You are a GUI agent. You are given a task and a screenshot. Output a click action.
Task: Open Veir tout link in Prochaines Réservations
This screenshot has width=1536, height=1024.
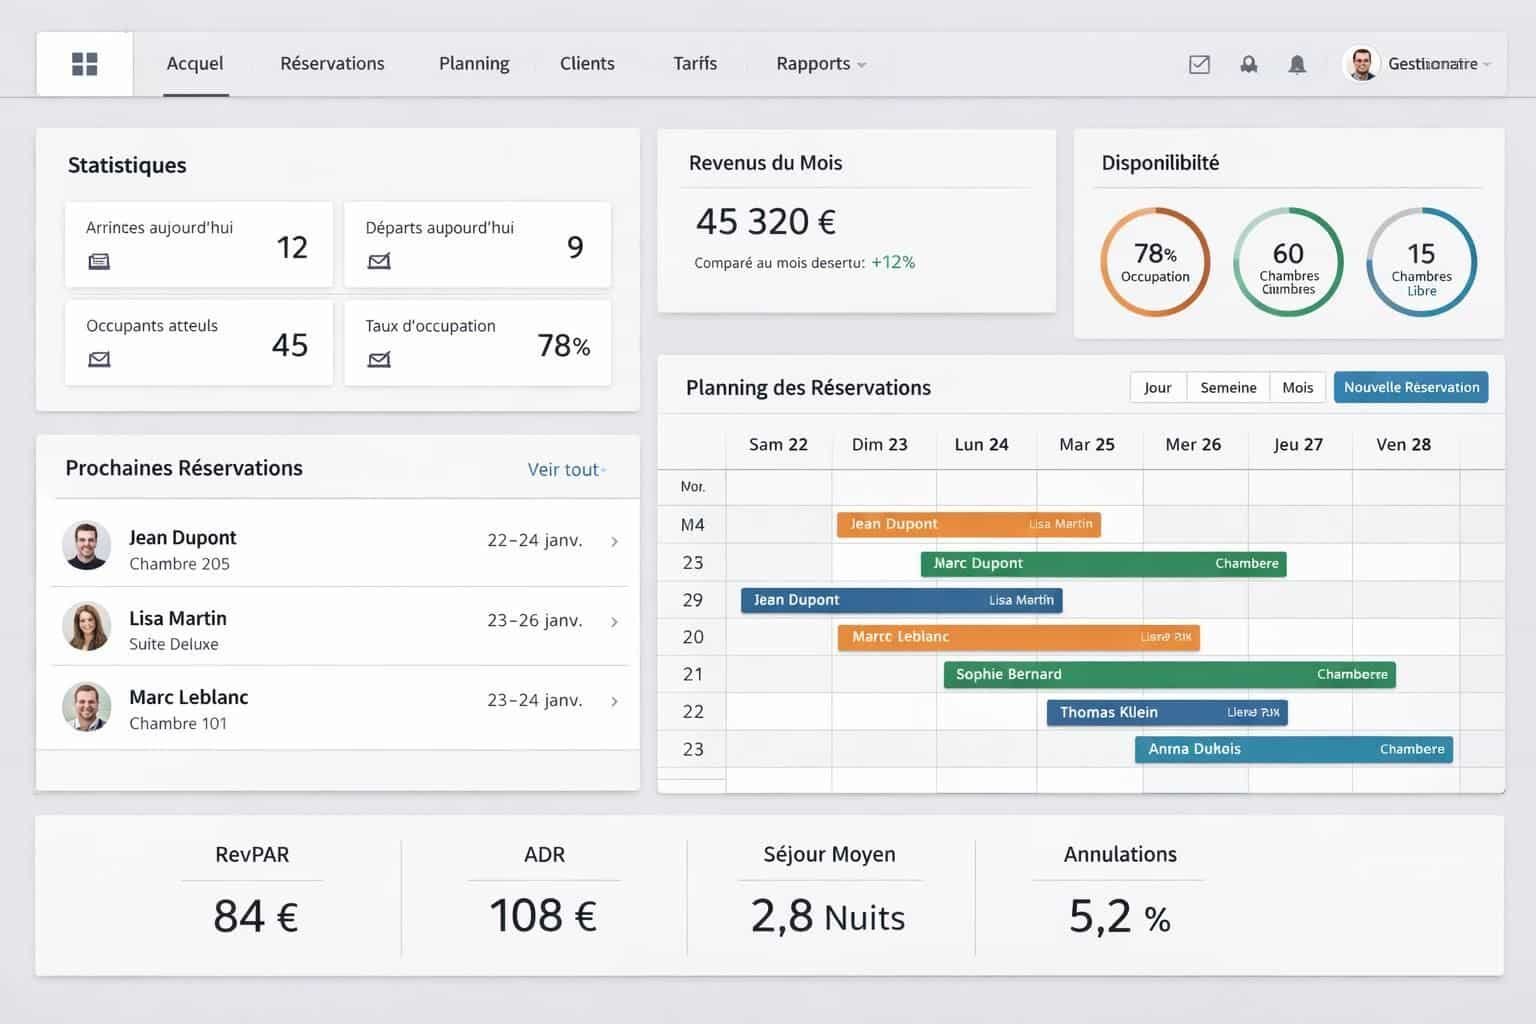[564, 468]
